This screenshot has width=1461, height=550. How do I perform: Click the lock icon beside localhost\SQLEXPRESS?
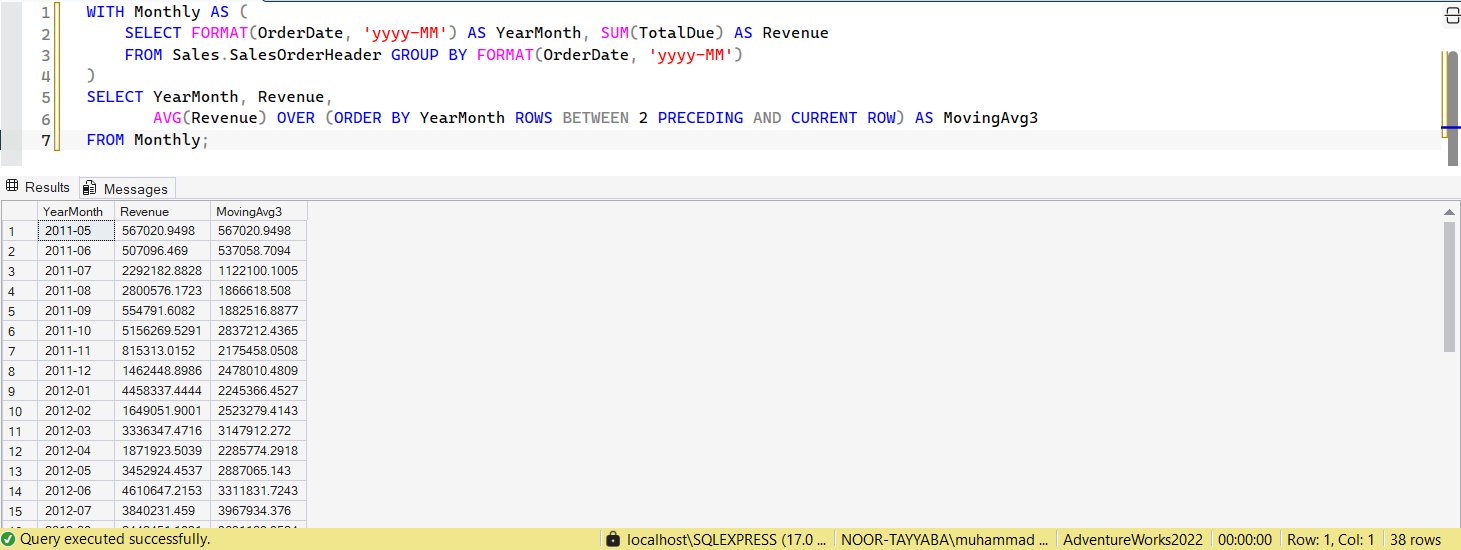click(613, 539)
